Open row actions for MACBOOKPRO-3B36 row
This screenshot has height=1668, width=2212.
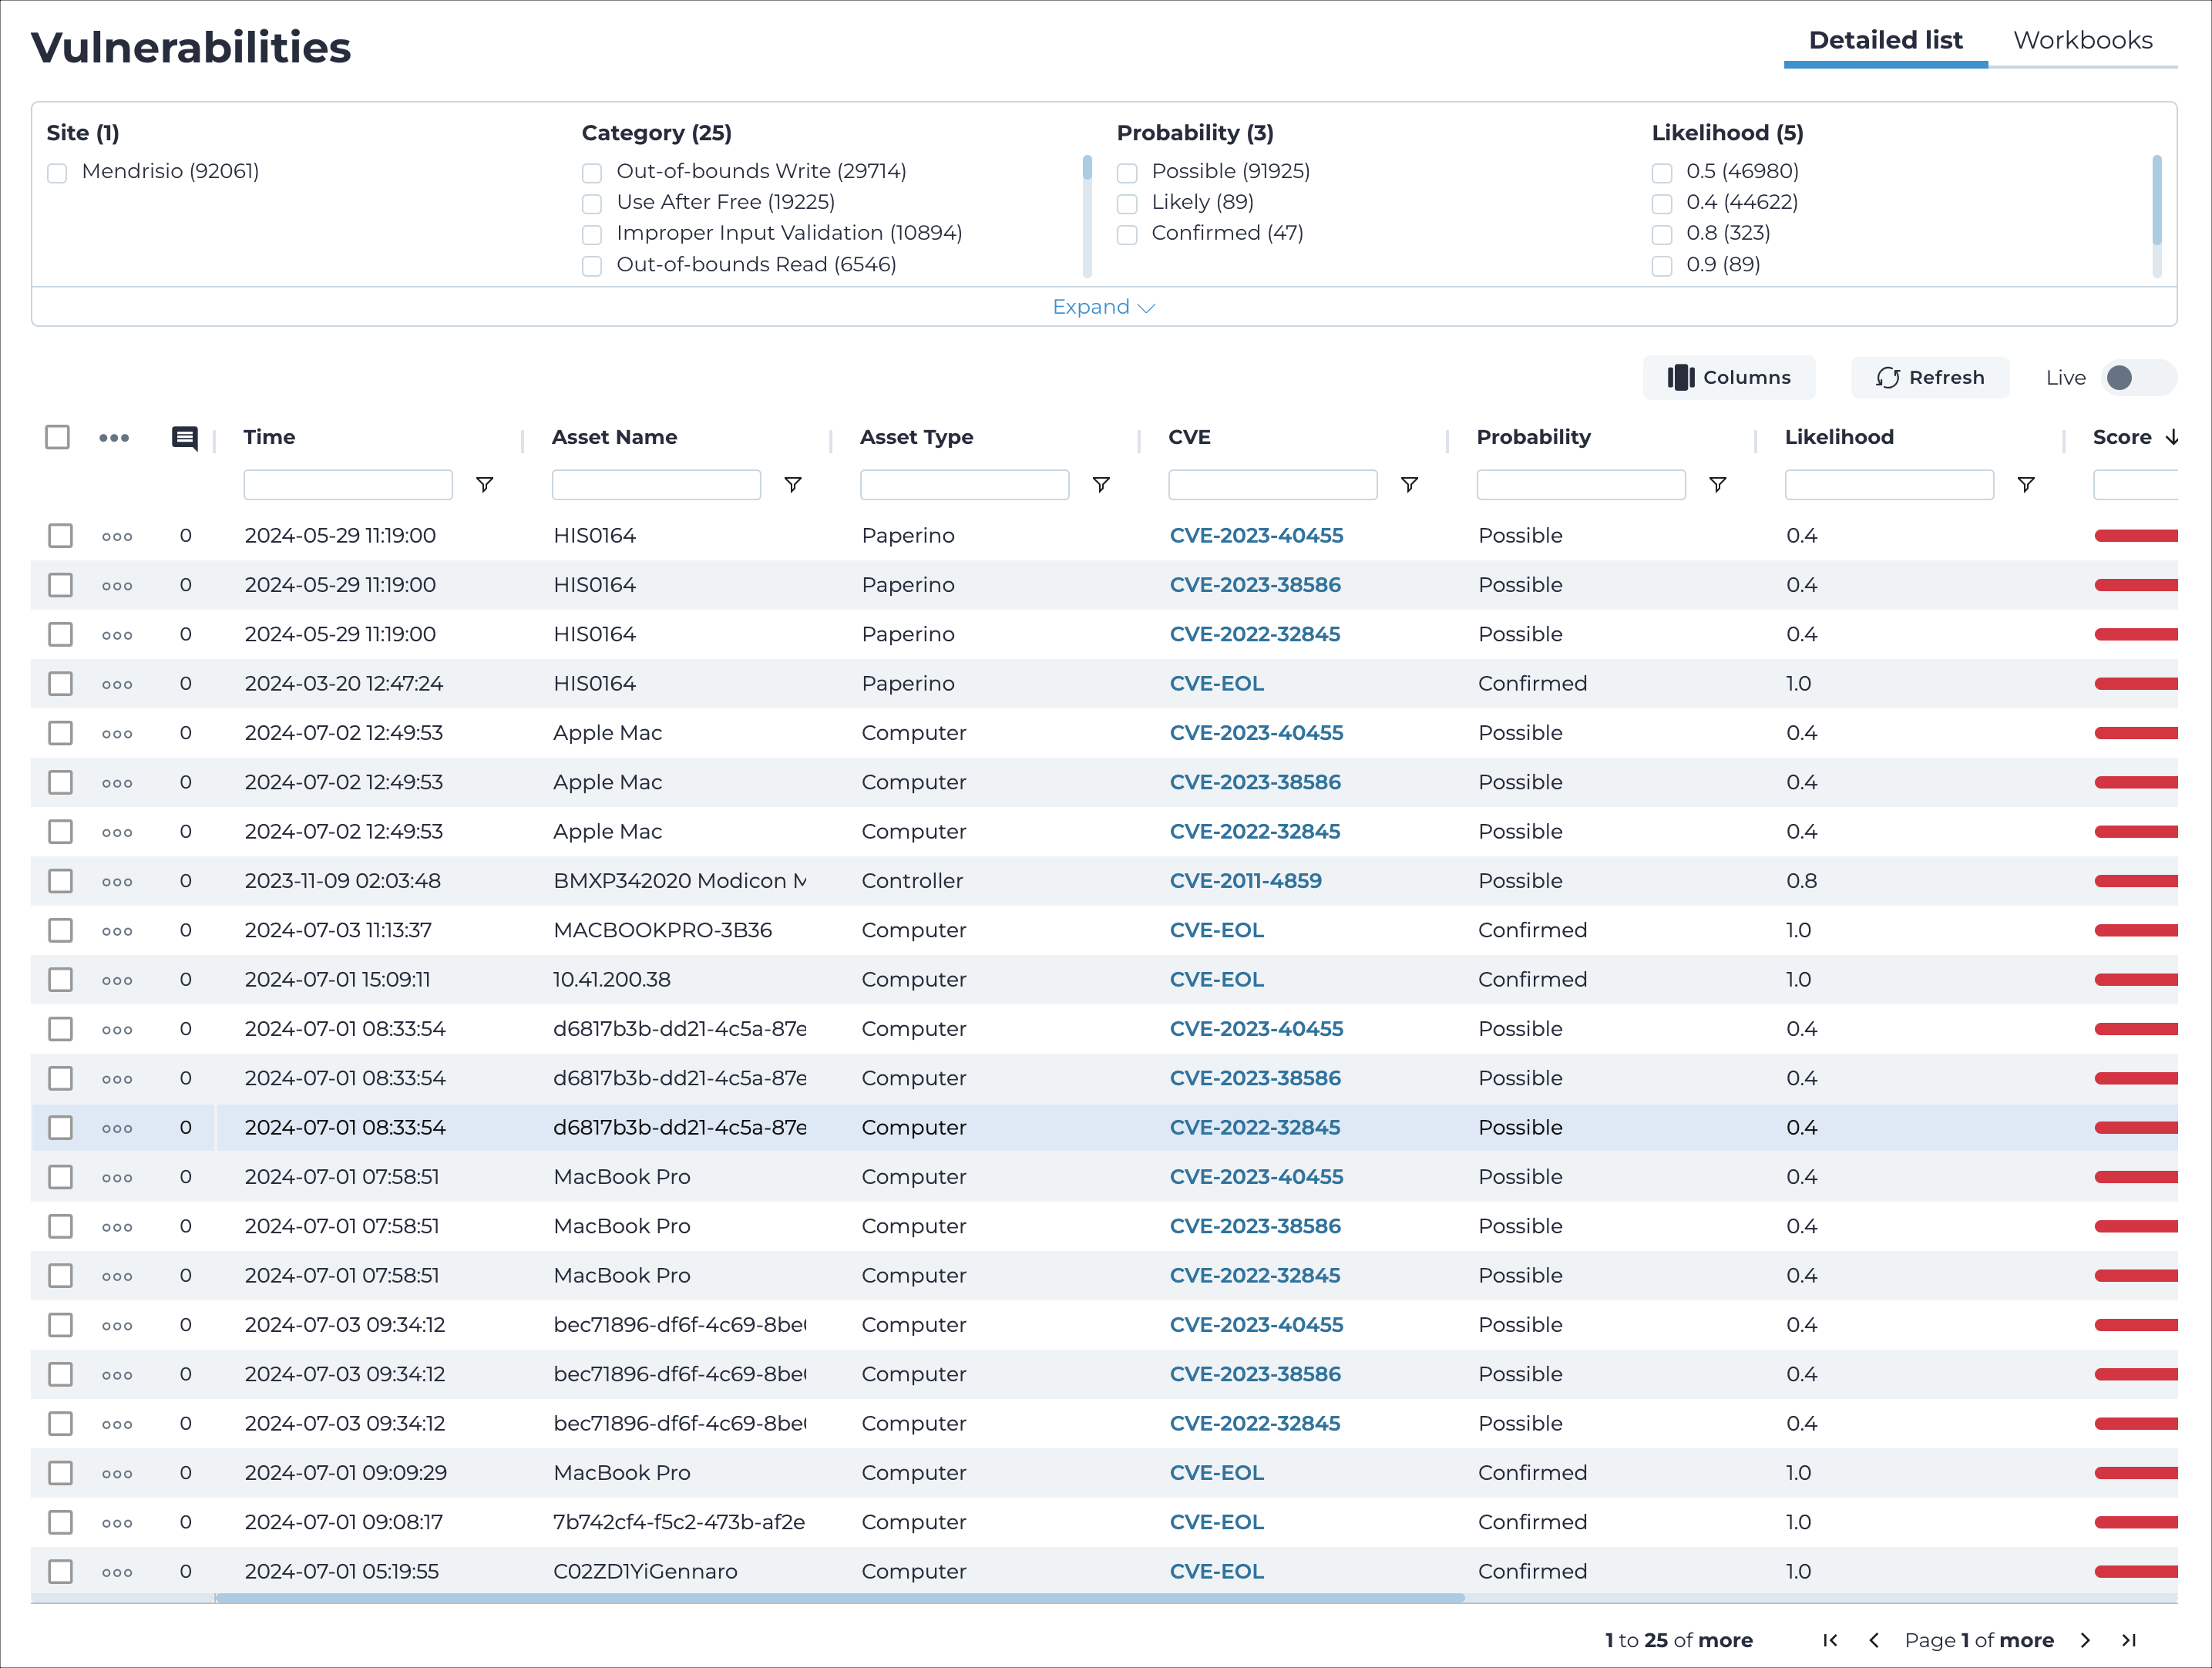pyautogui.click(x=117, y=931)
